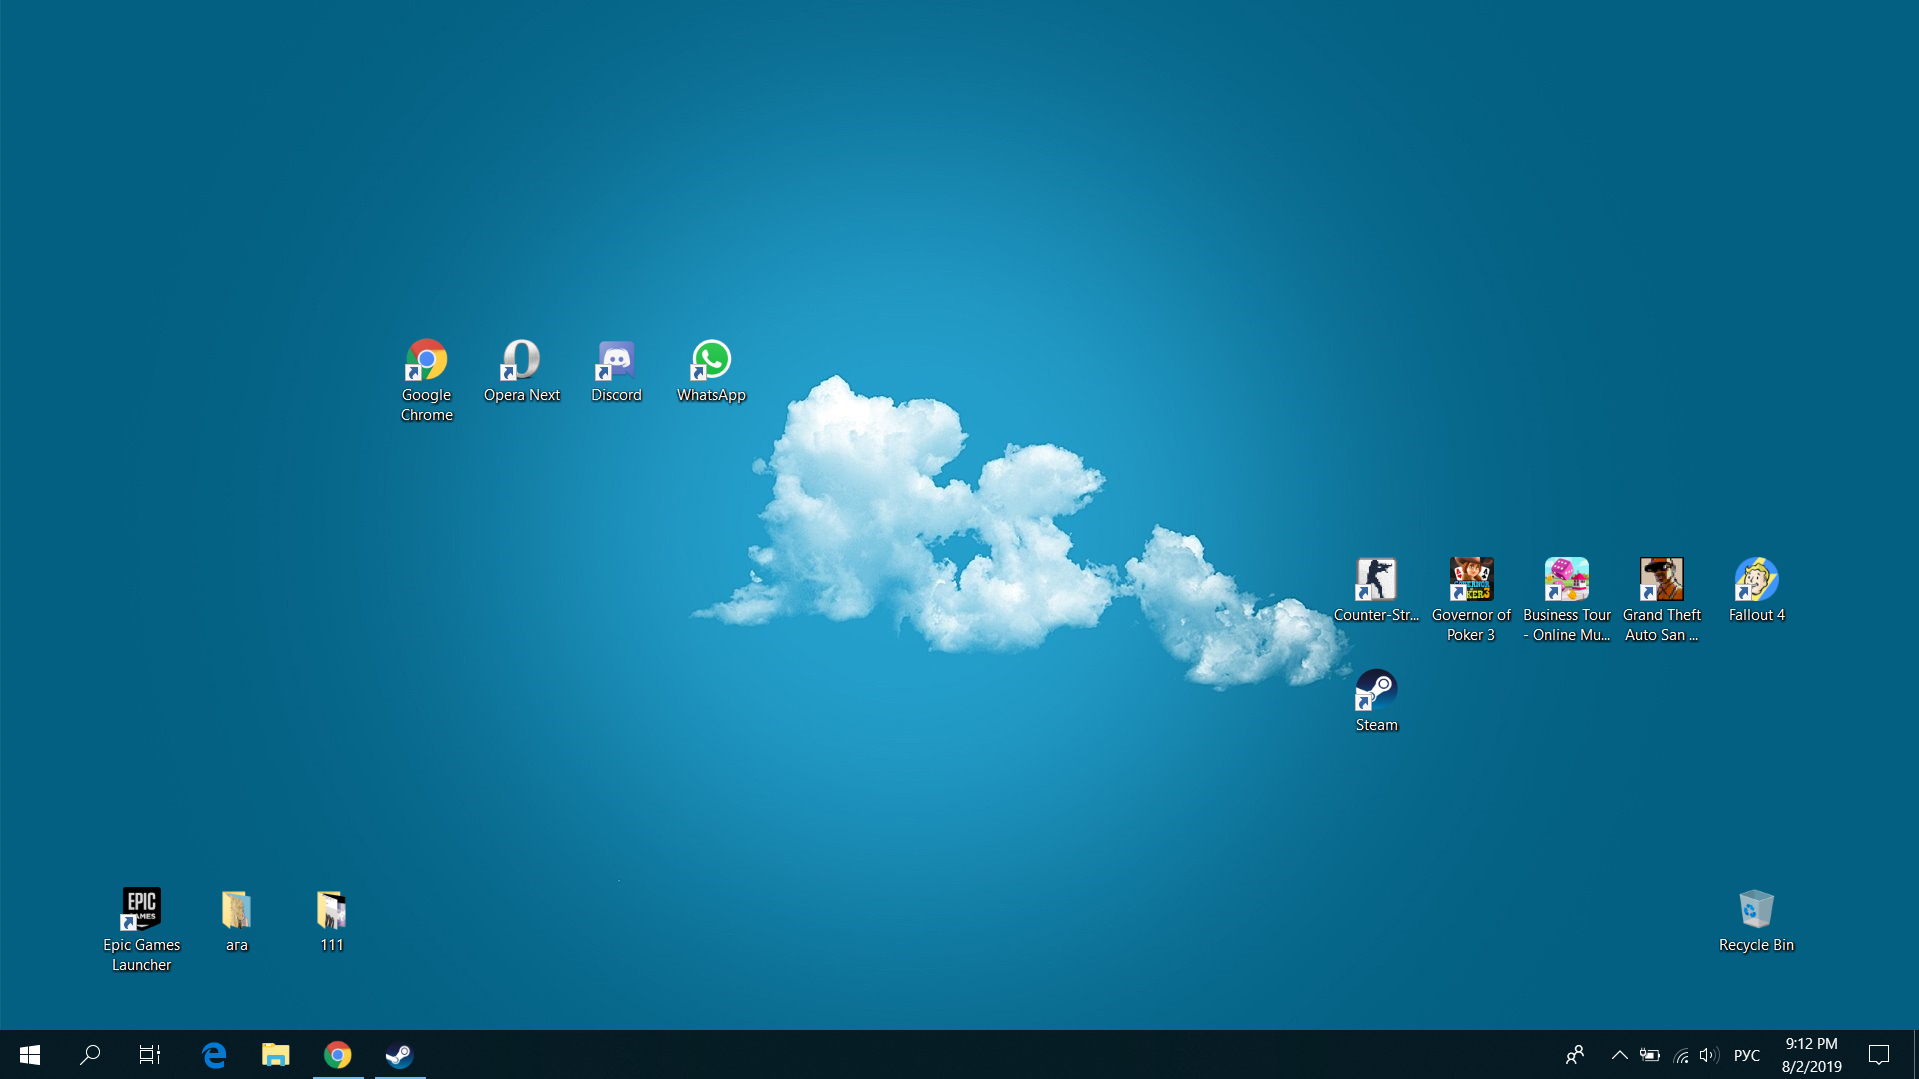The width and height of the screenshot is (1919, 1079).
Task: Select the Business Tour game shortcut
Action: tap(1566, 600)
